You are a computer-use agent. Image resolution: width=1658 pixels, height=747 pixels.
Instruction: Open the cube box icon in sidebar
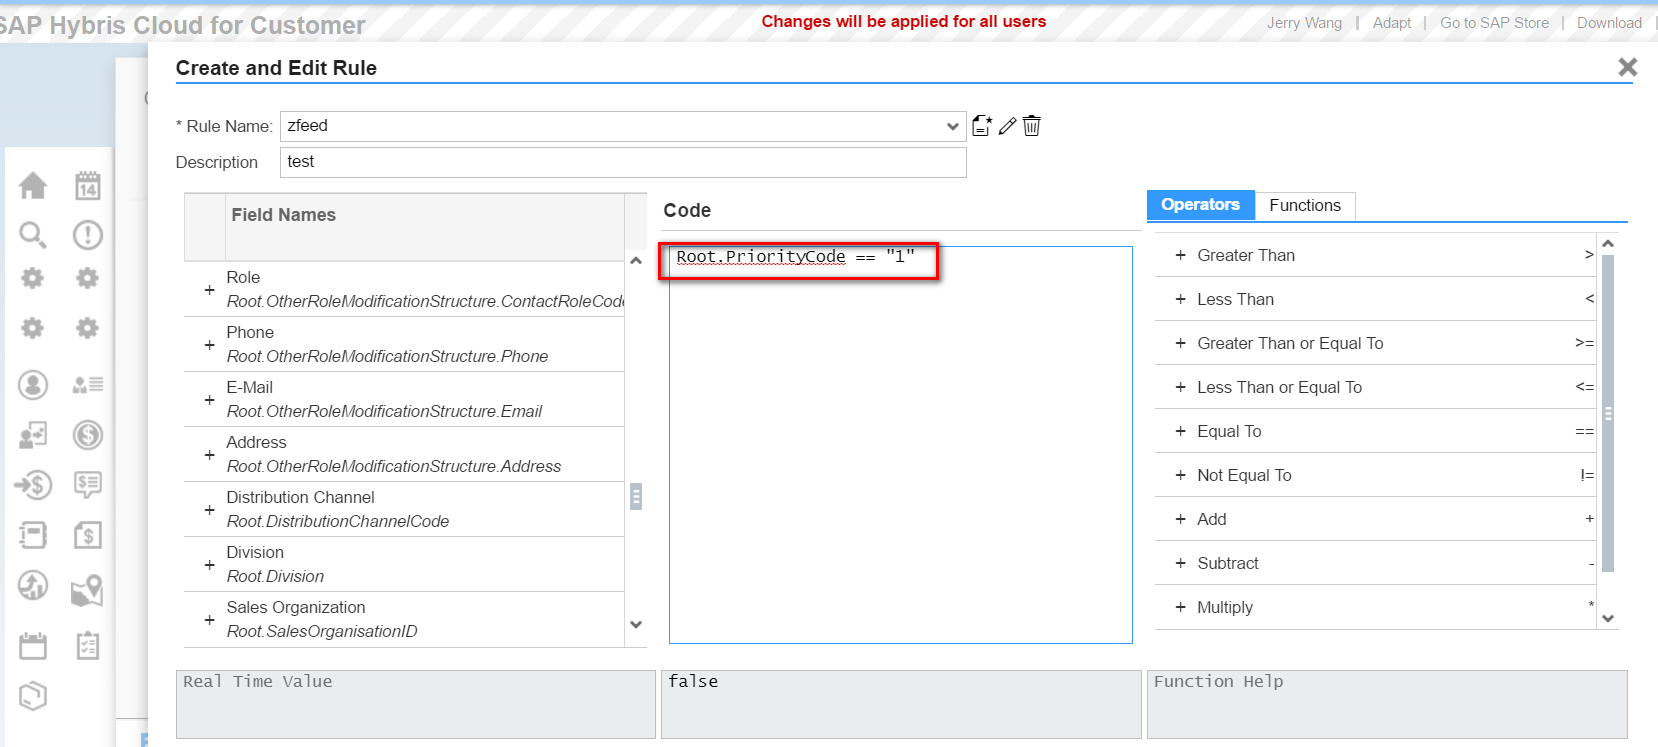click(x=33, y=696)
